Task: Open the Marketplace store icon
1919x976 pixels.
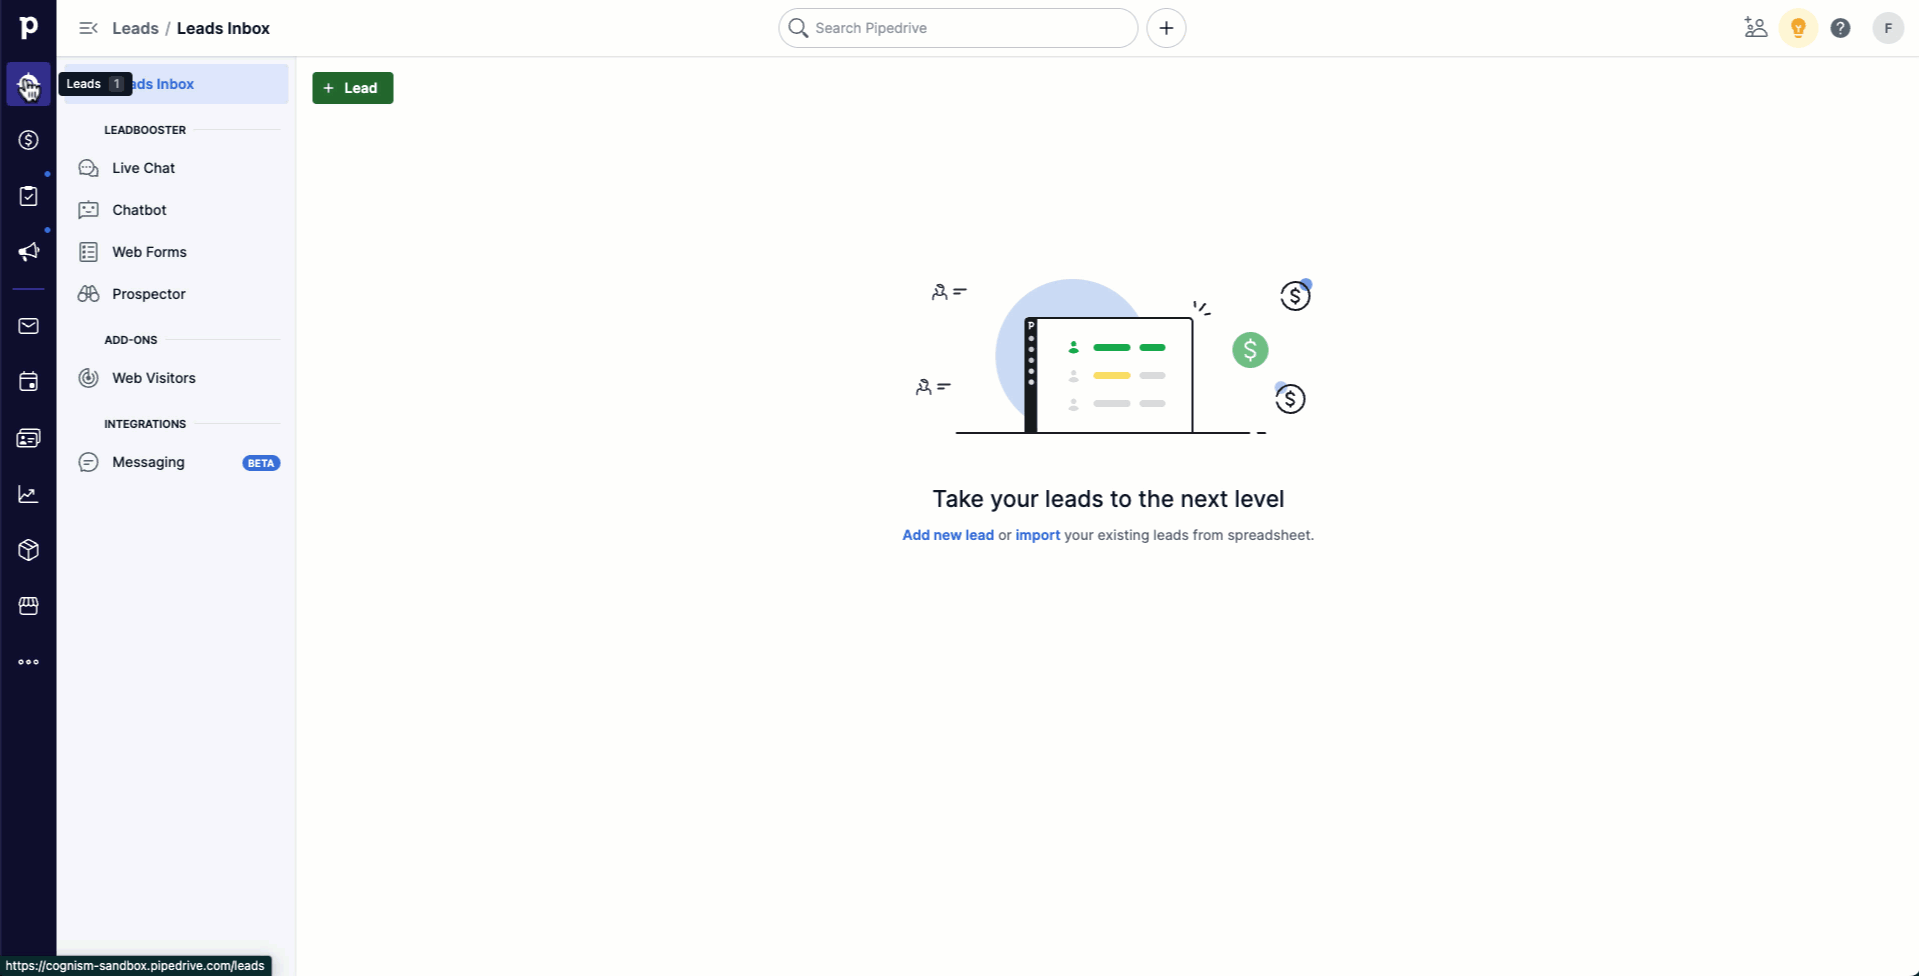Action: (27, 605)
